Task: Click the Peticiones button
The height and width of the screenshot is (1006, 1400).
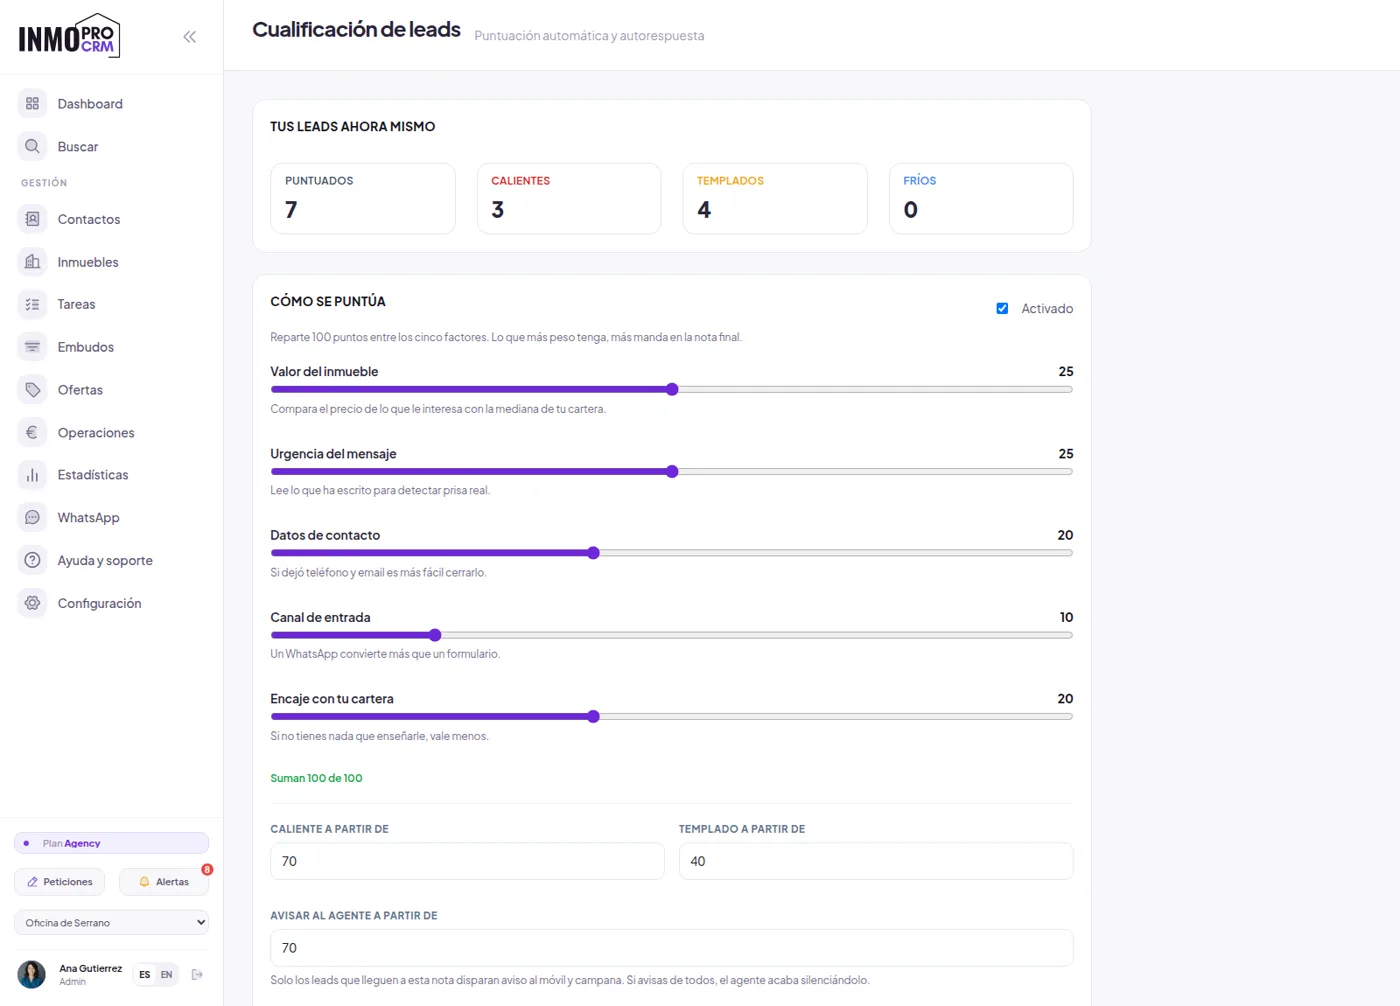Action: pyautogui.click(x=59, y=882)
